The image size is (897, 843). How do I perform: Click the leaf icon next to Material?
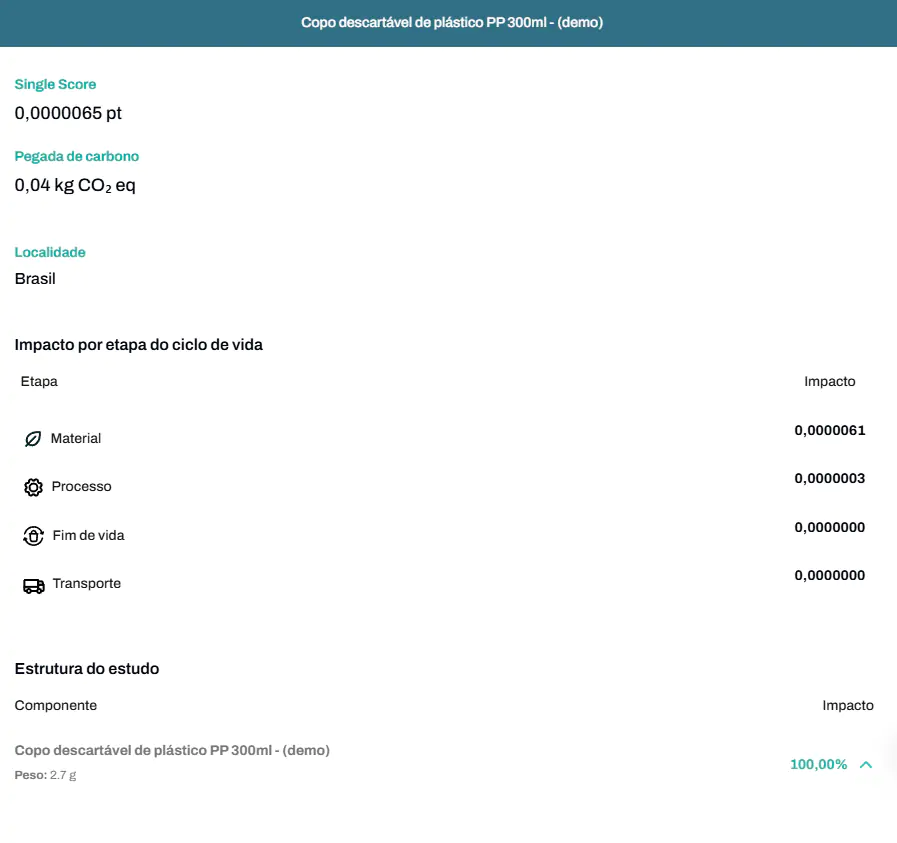click(x=33, y=439)
